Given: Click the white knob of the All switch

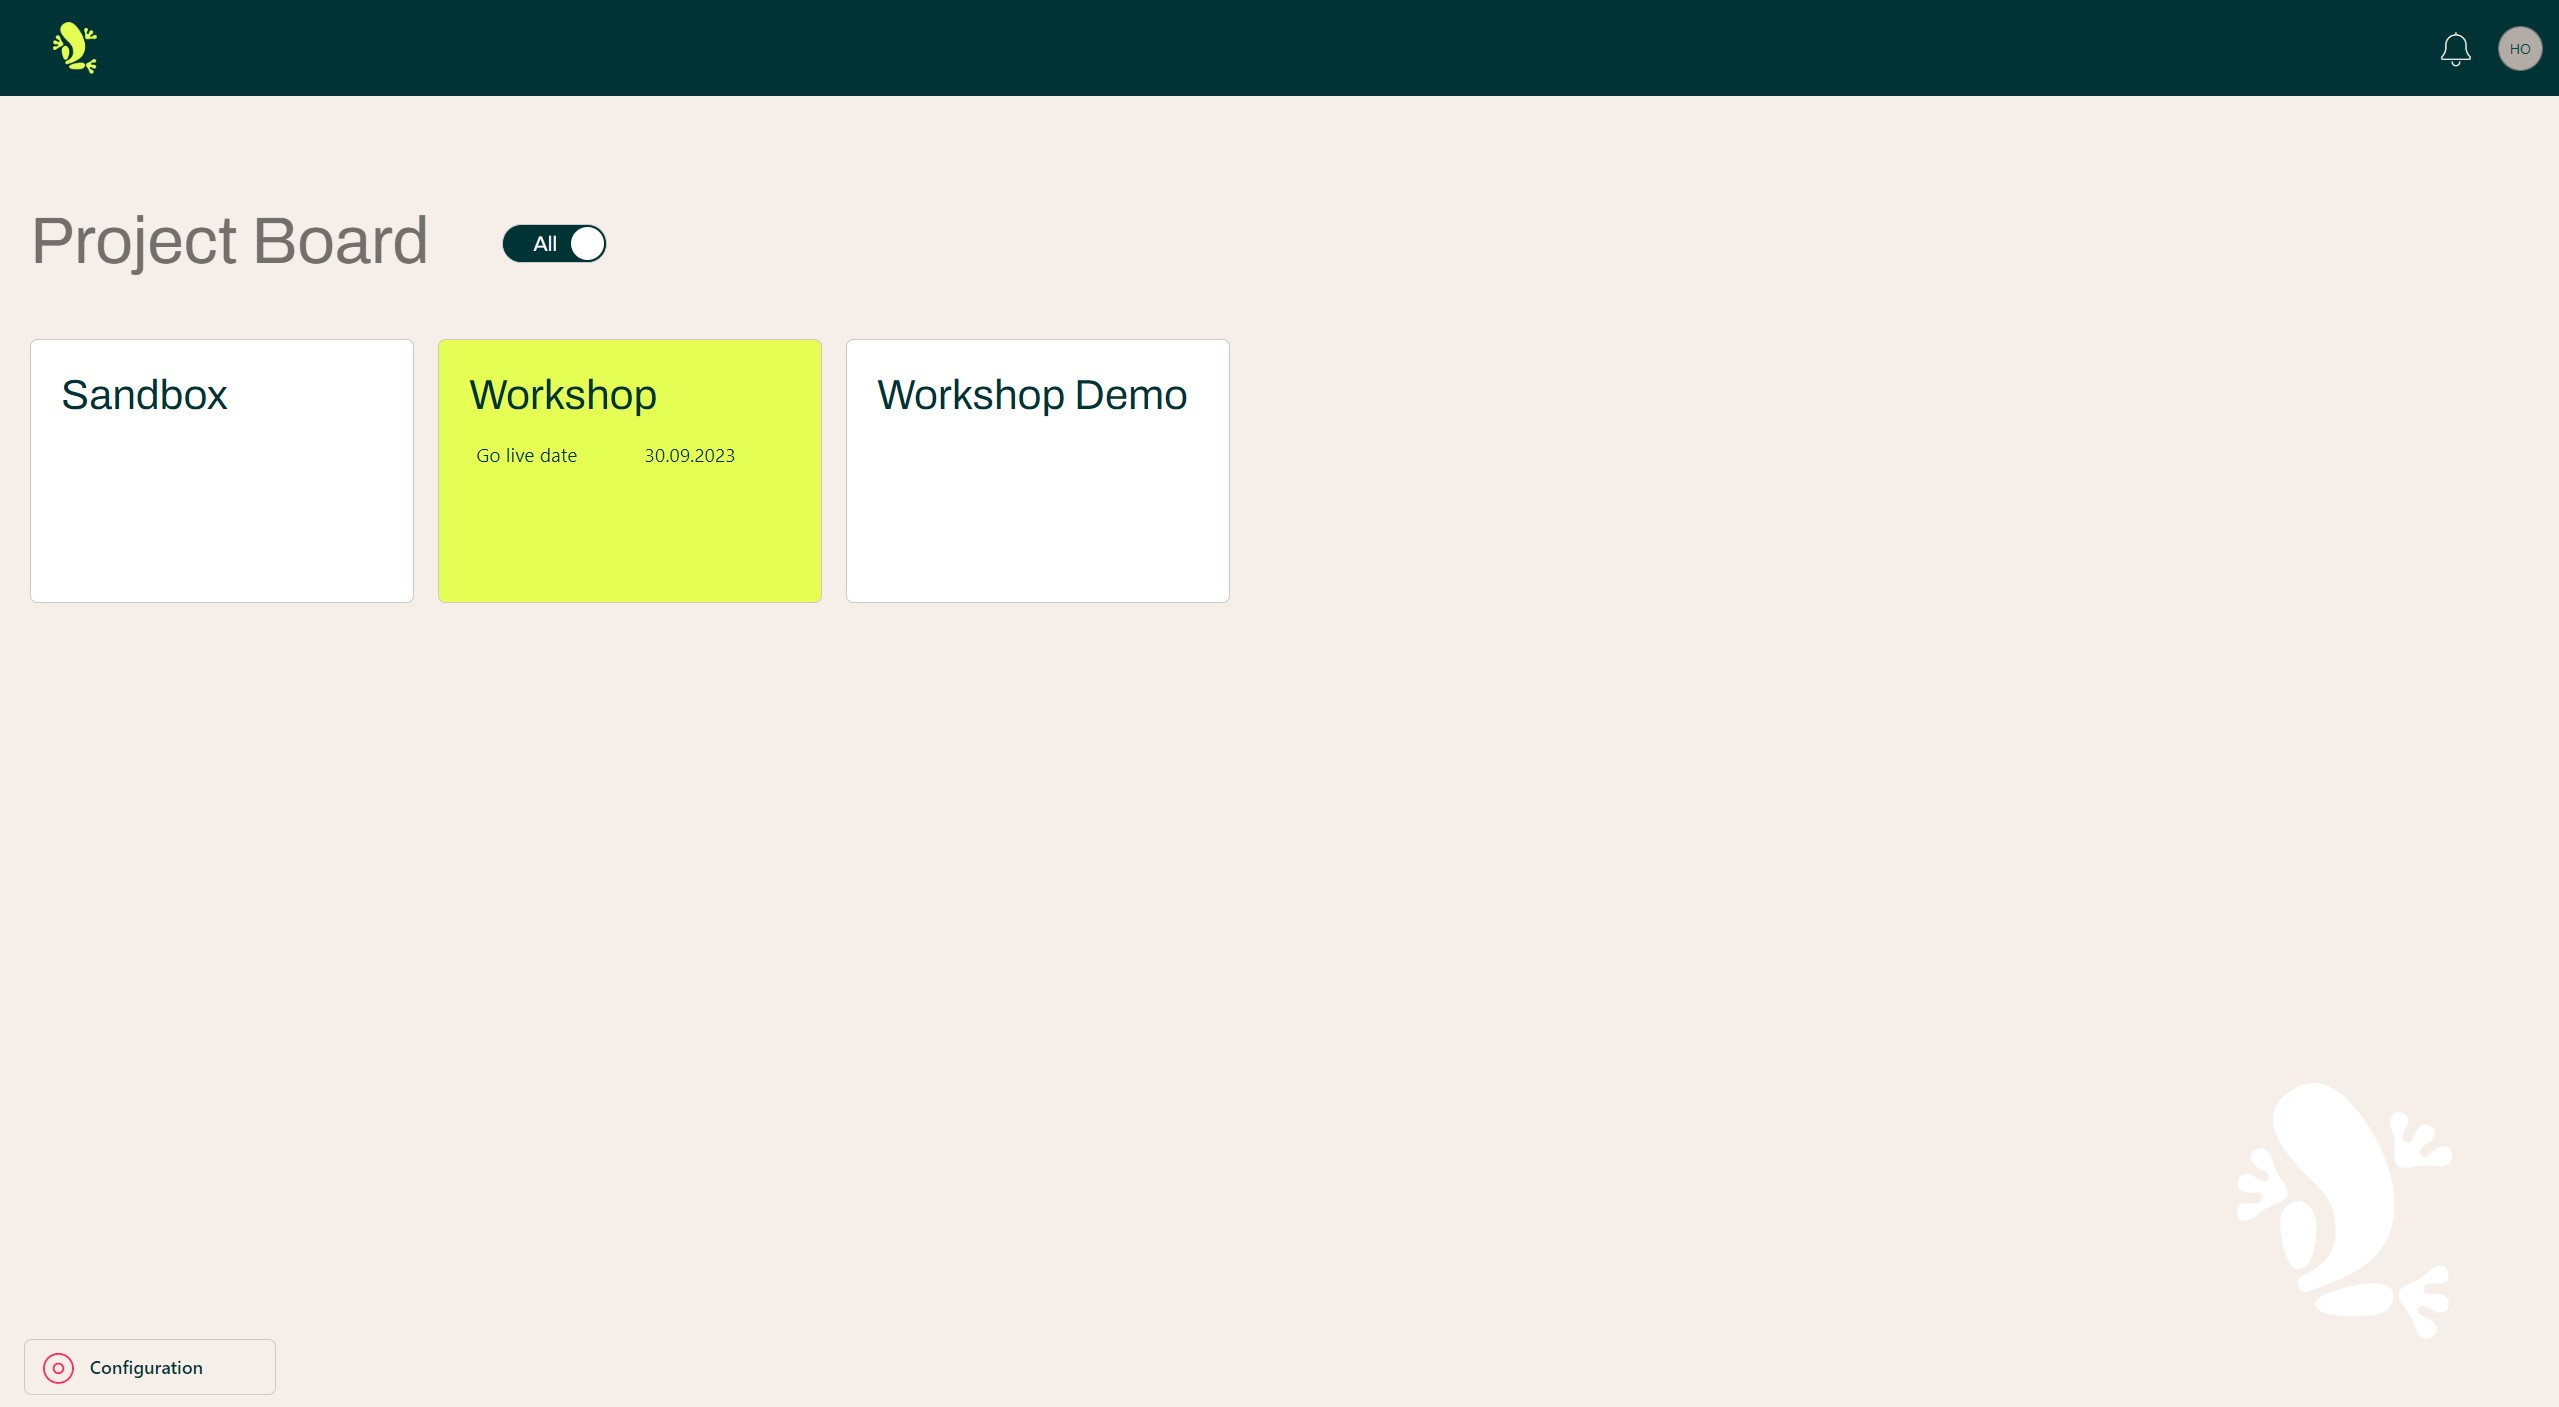Looking at the screenshot, I should pos(587,243).
